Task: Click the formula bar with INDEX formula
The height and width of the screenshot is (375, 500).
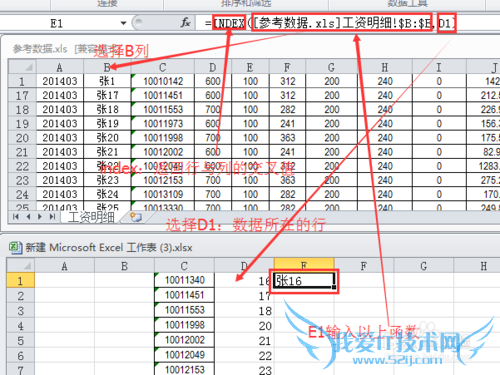Action: 347,23
